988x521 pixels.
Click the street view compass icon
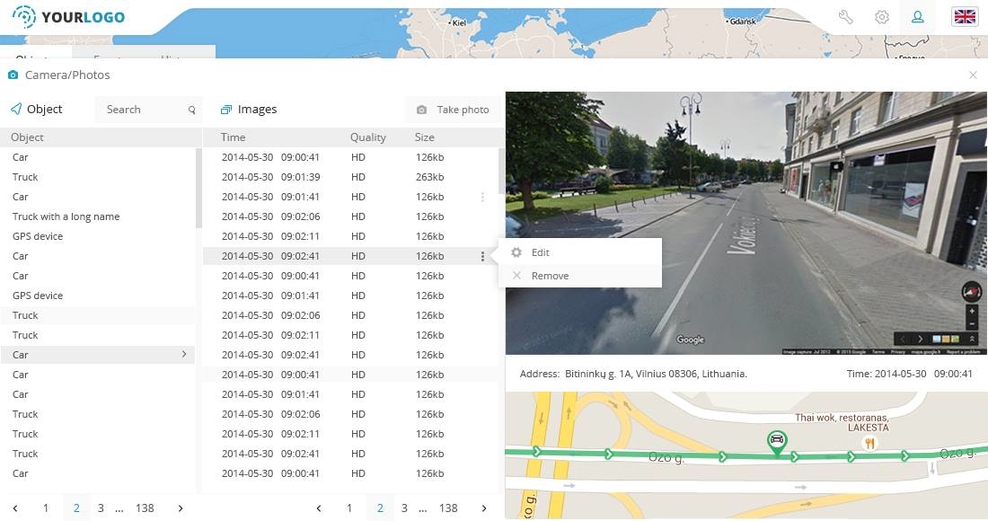pos(971,292)
